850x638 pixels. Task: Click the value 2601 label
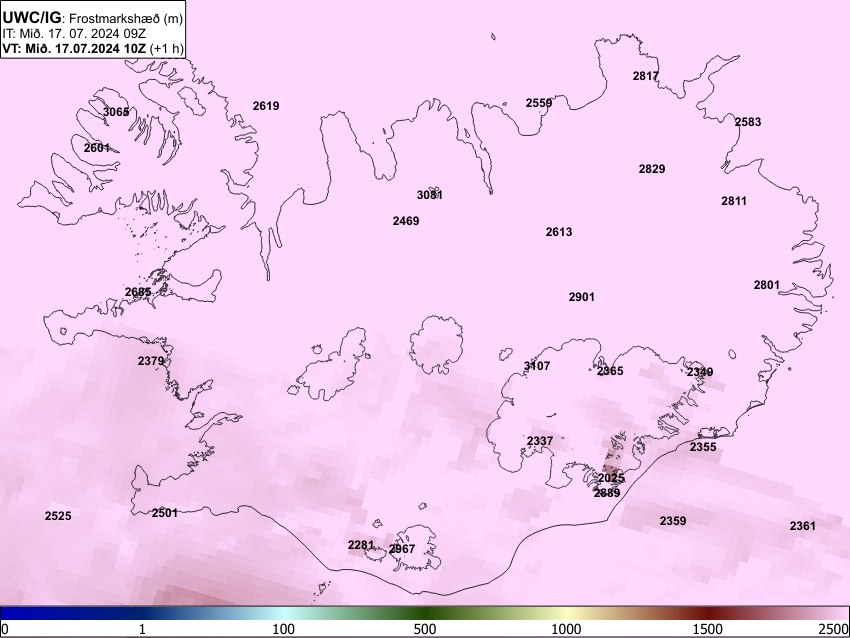[96, 147]
